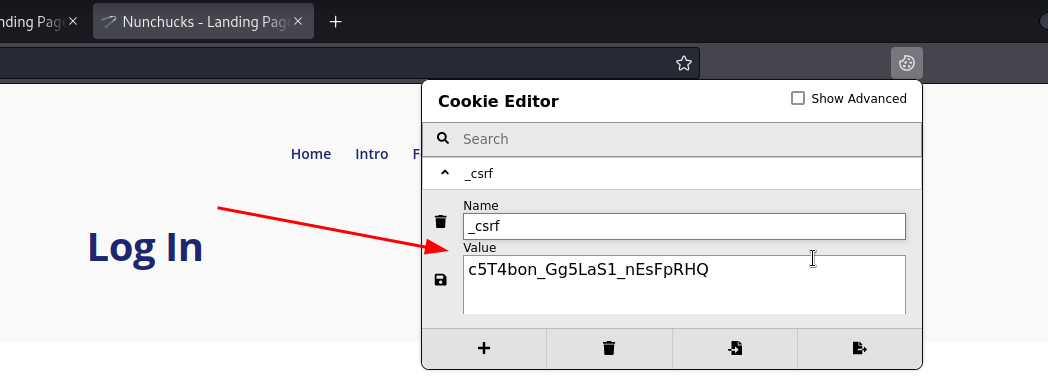
Task: Go to the Home navigation link
Action: (x=311, y=154)
